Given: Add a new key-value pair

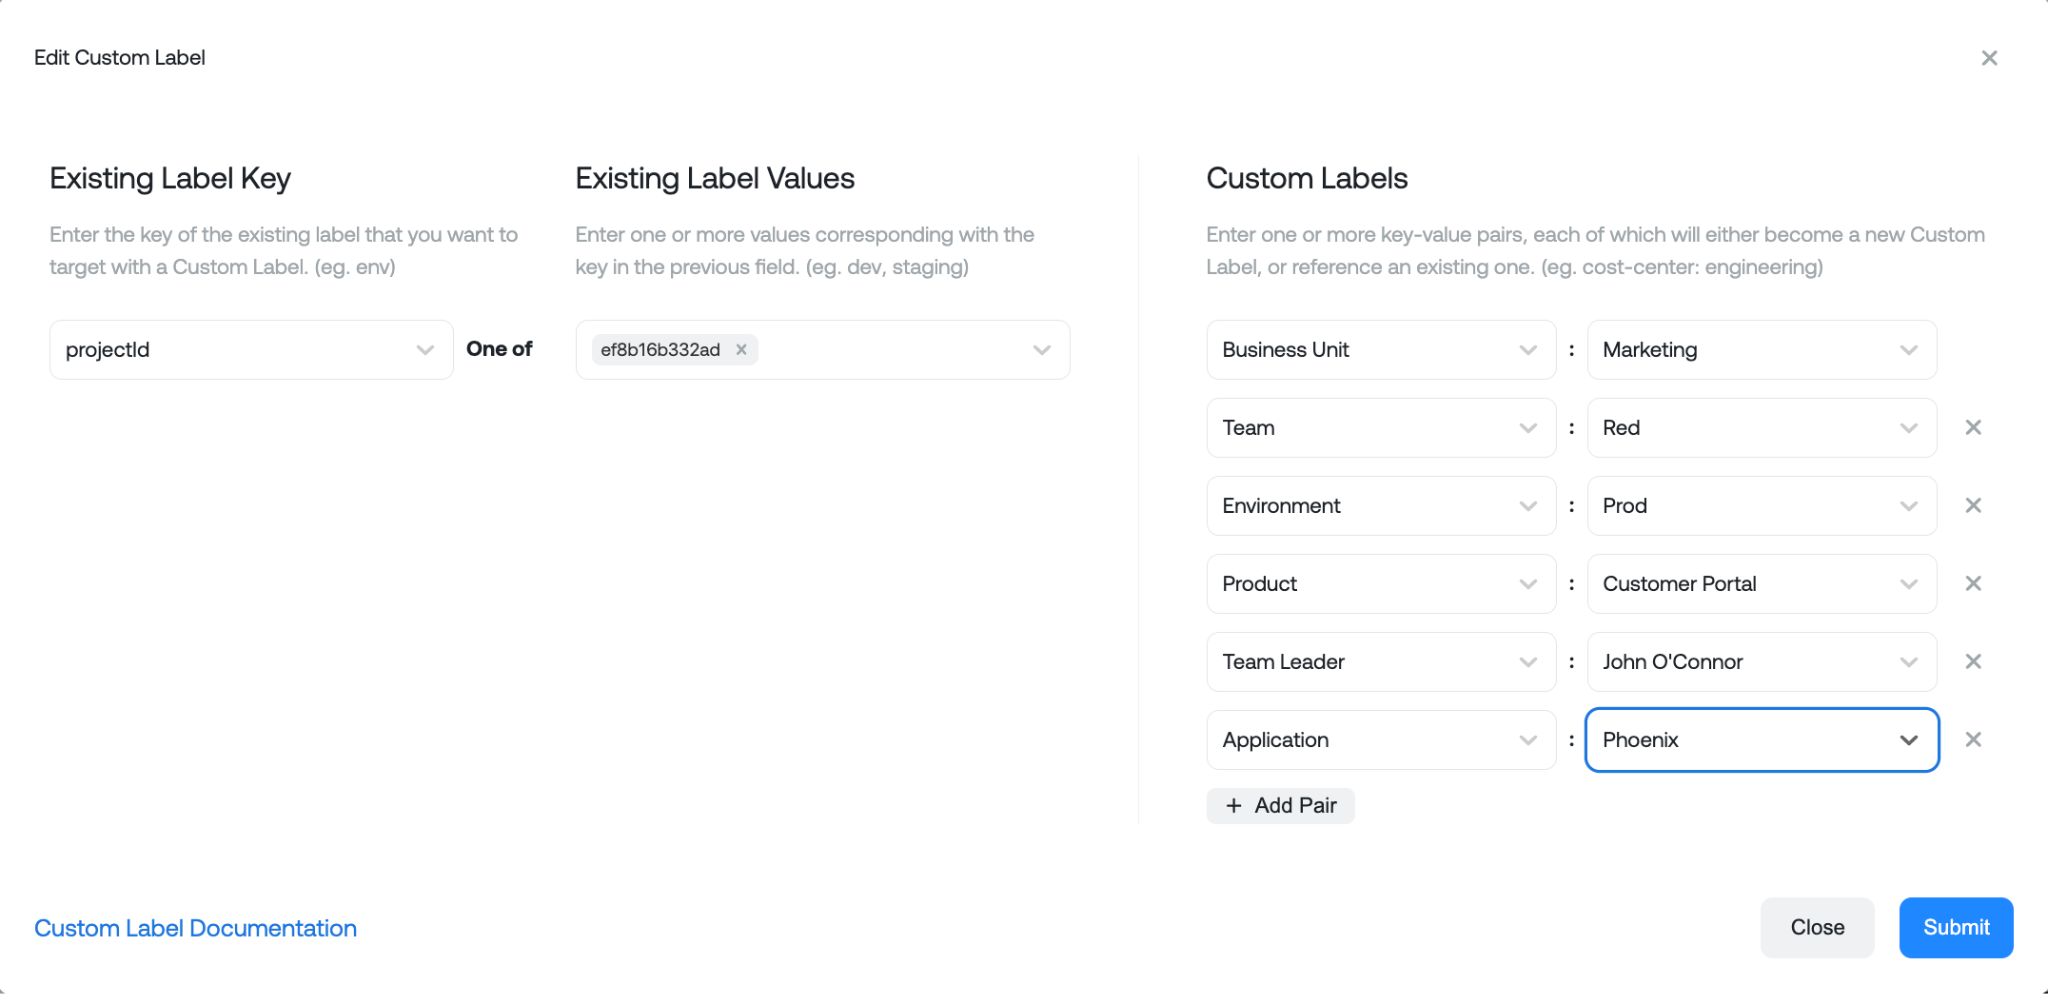Looking at the screenshot, I should (1280, 805).
